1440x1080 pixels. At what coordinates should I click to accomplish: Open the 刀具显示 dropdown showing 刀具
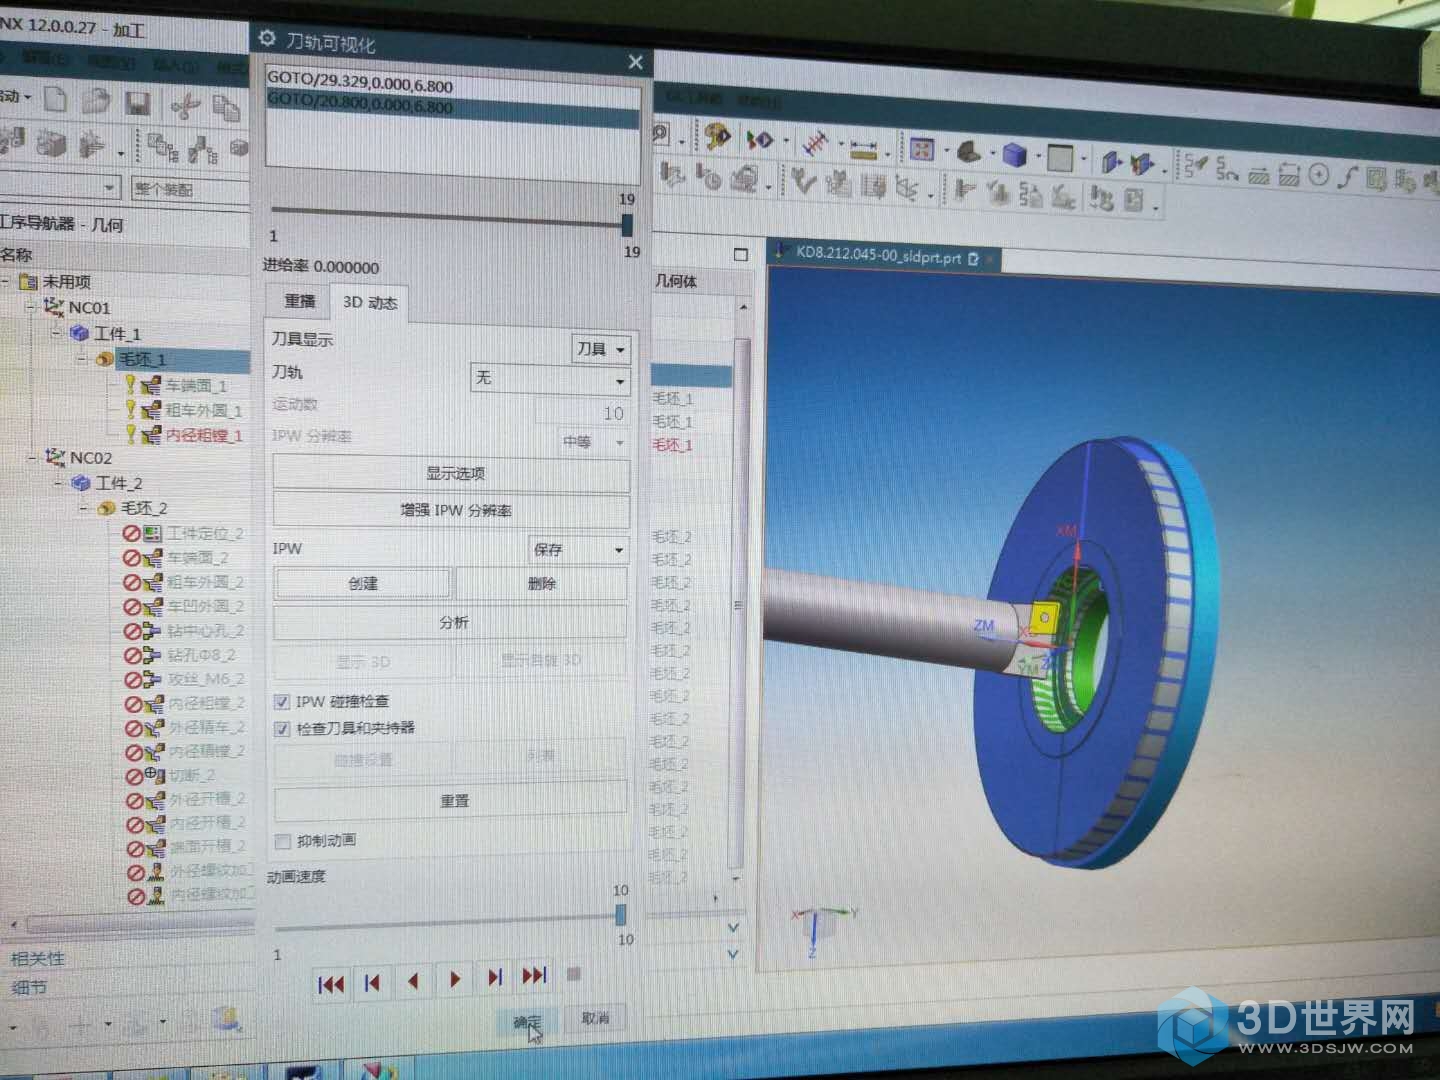pos(601,348)
